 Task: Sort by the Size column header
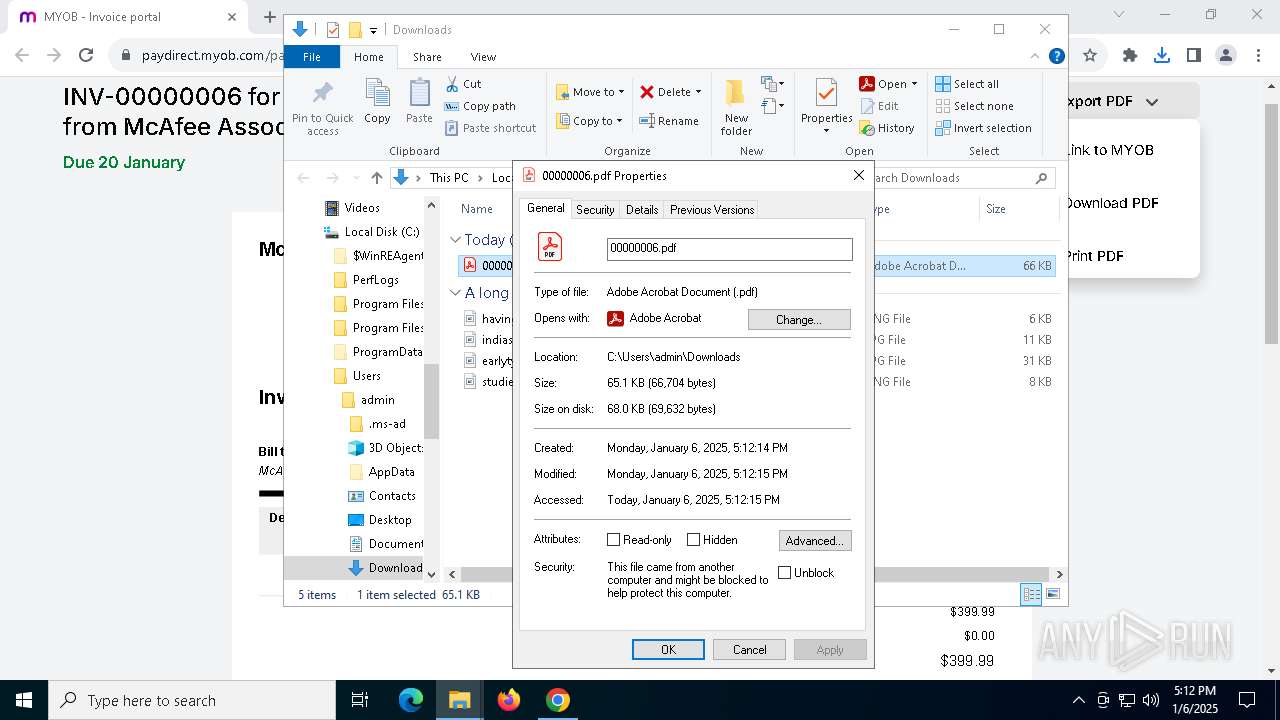[996, 209]
